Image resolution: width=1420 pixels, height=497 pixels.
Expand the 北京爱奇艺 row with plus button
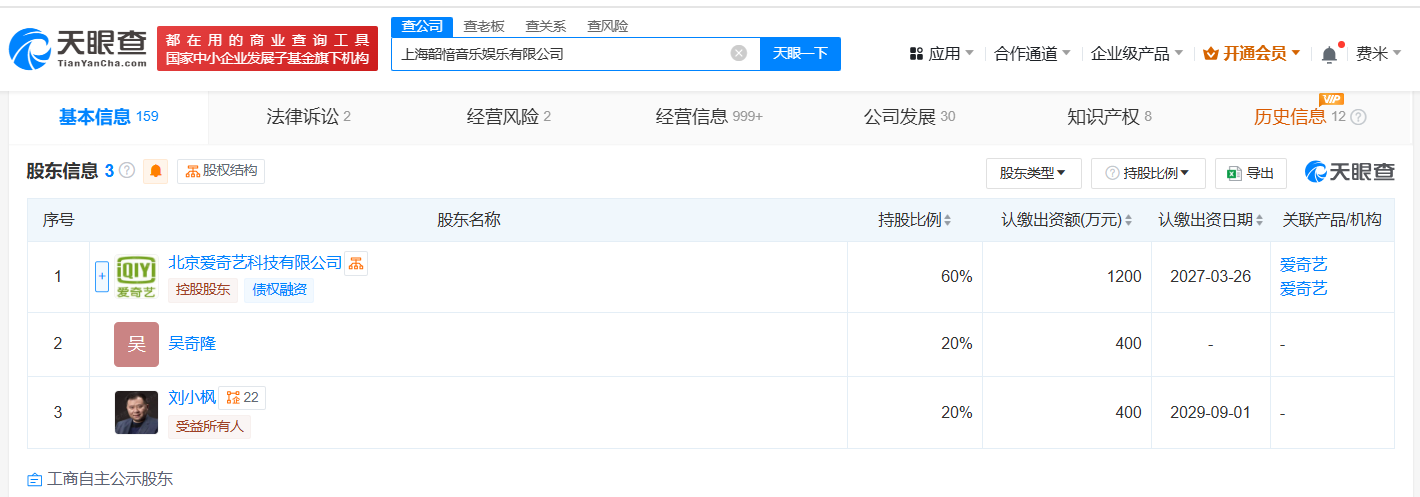(102, 277)
